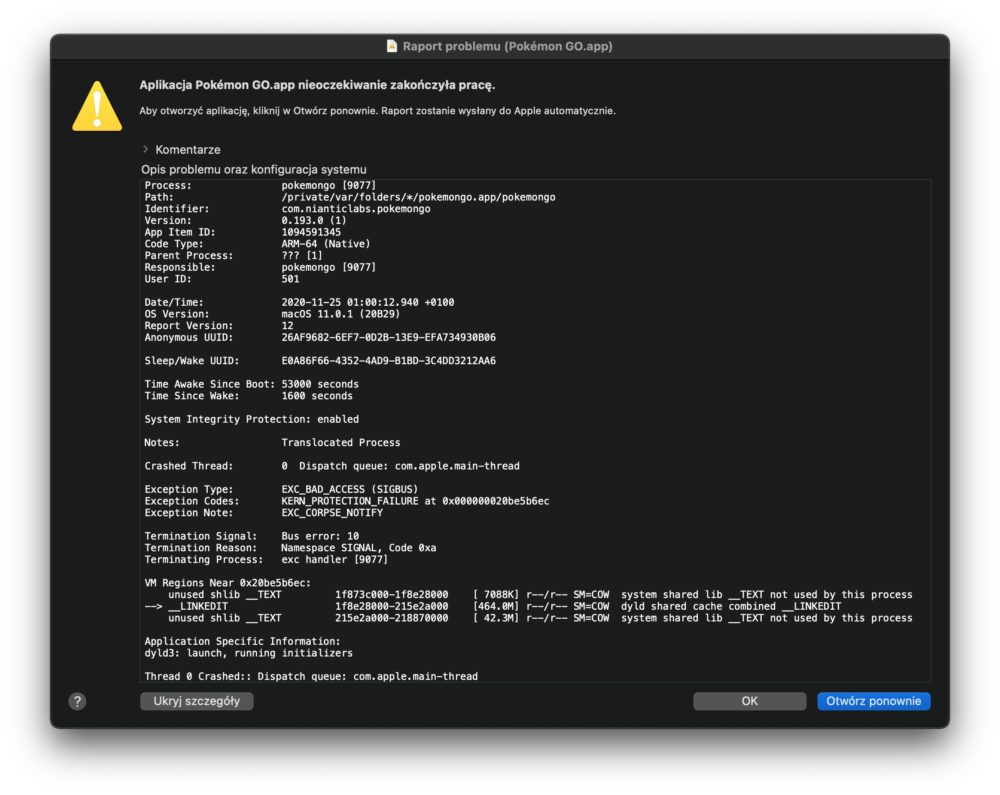Image resolution: width=1000 pixels, height=795 pixels.
Task: Click the Anonymous UUID '26AF9682-6EF7-0D2B-13E9-EFA734930B06'
Action: [388, 337]
